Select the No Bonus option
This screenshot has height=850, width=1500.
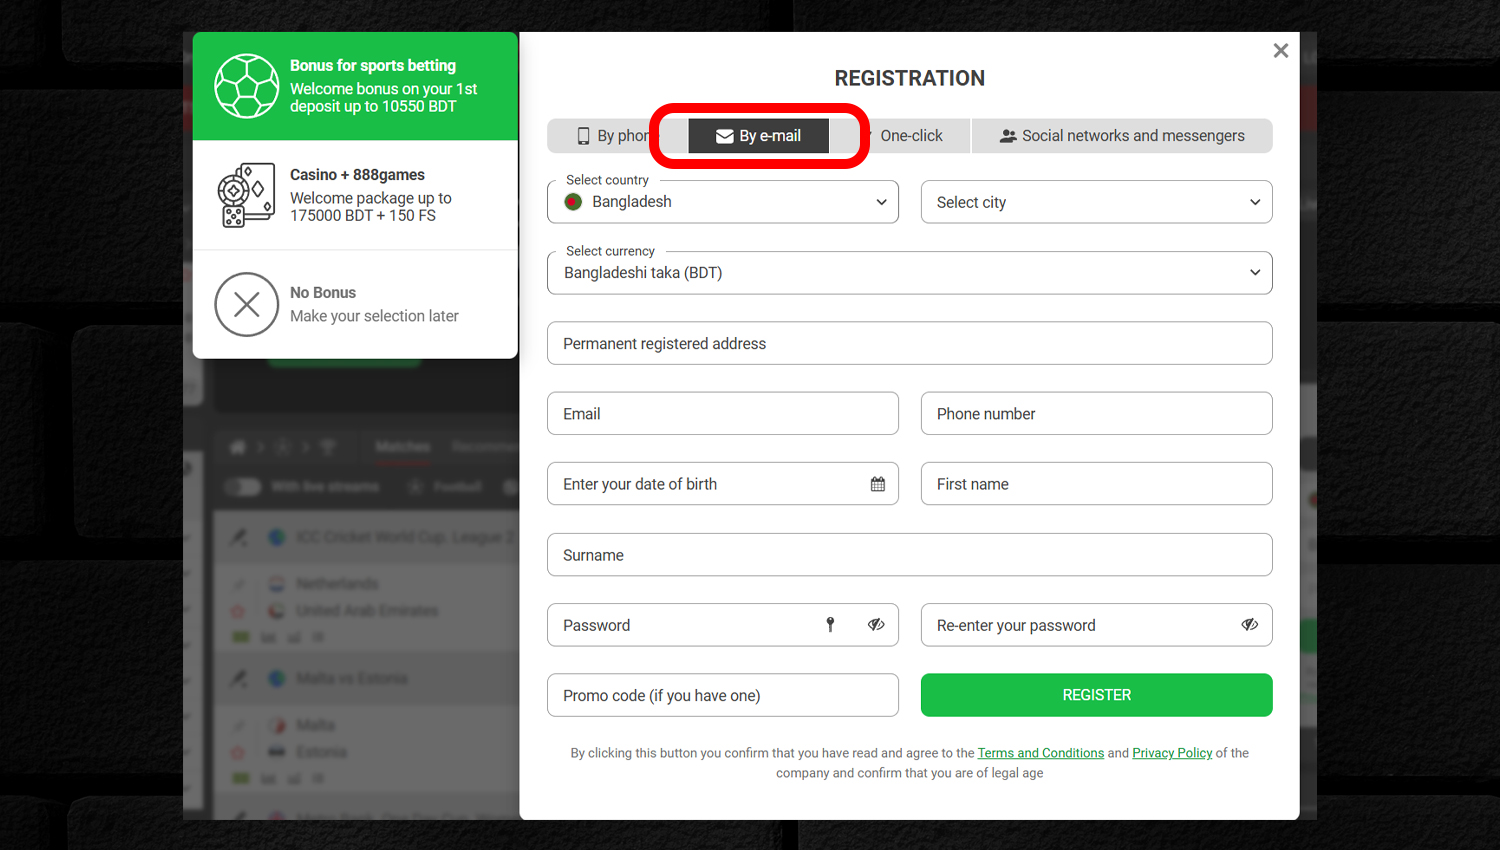click(355, 304)
